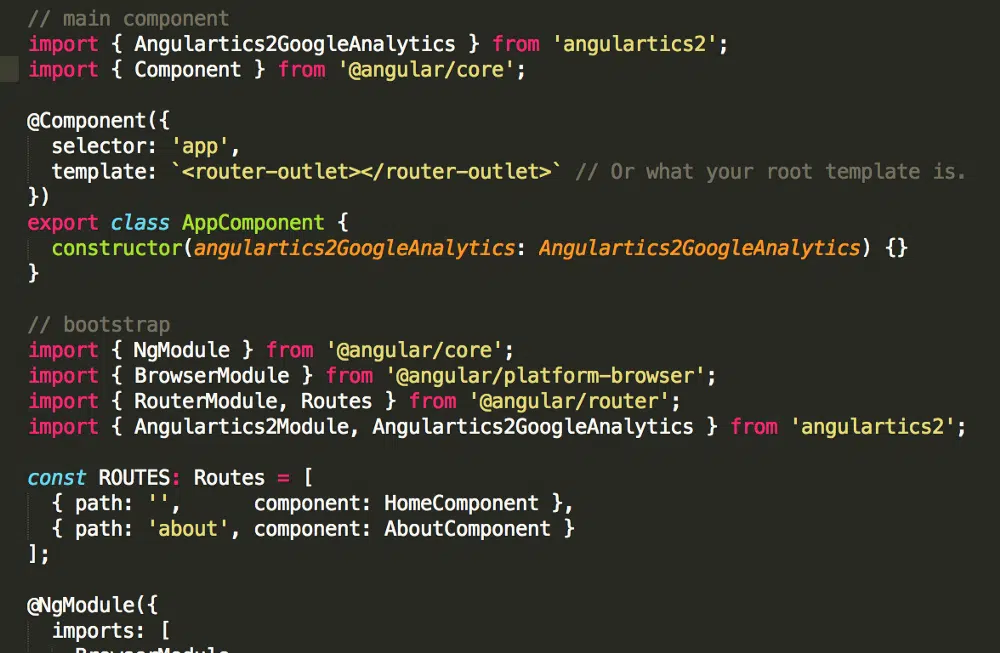
Task: Click the 'app' selector string
Action: [200, 146]
